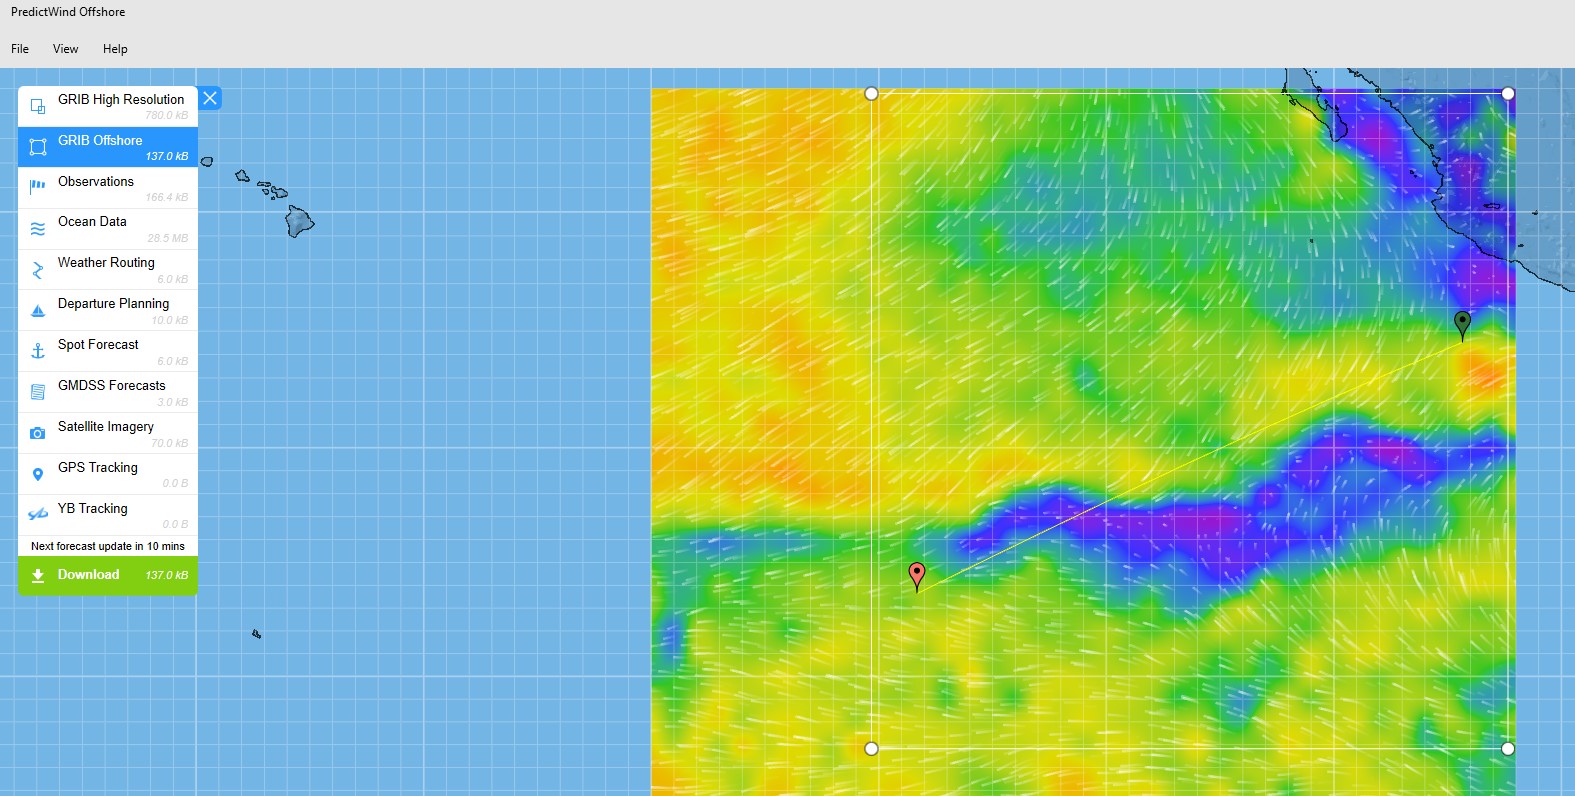
Task: Select the GPS Tracking pin icon
Action: click(x=38, y=474)
